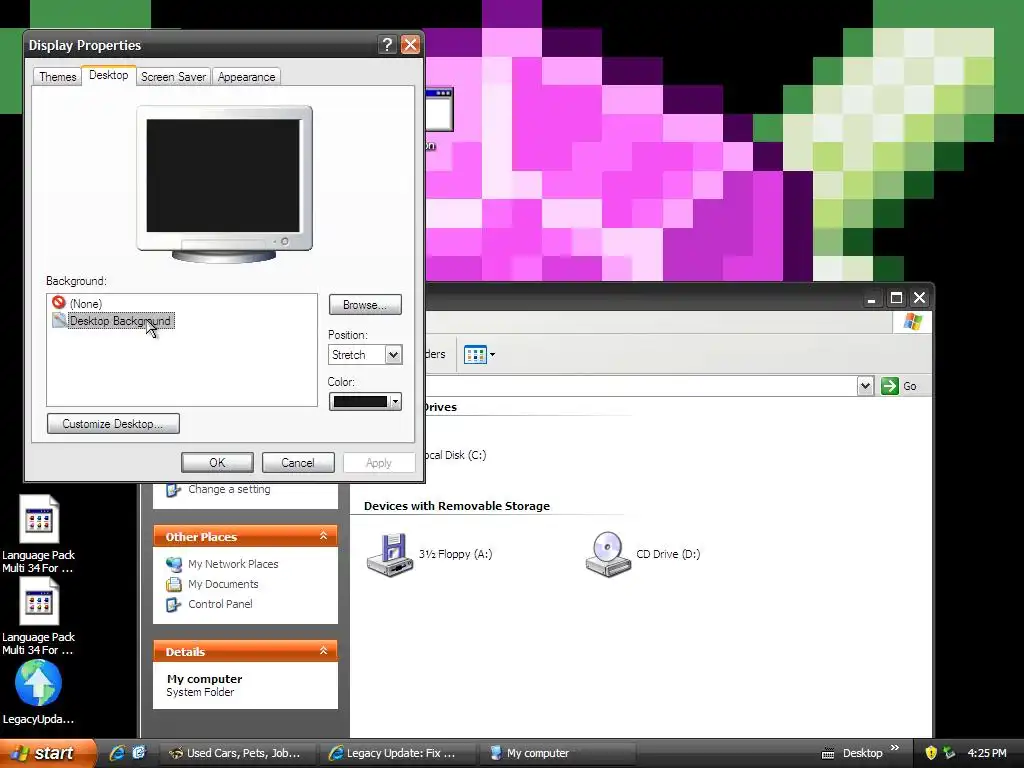The height and width of the screenshot is (768, 1024).
Task: Switch to Legacy Update taskbar window
Action: pyautogui.click(x=398, y=753)
